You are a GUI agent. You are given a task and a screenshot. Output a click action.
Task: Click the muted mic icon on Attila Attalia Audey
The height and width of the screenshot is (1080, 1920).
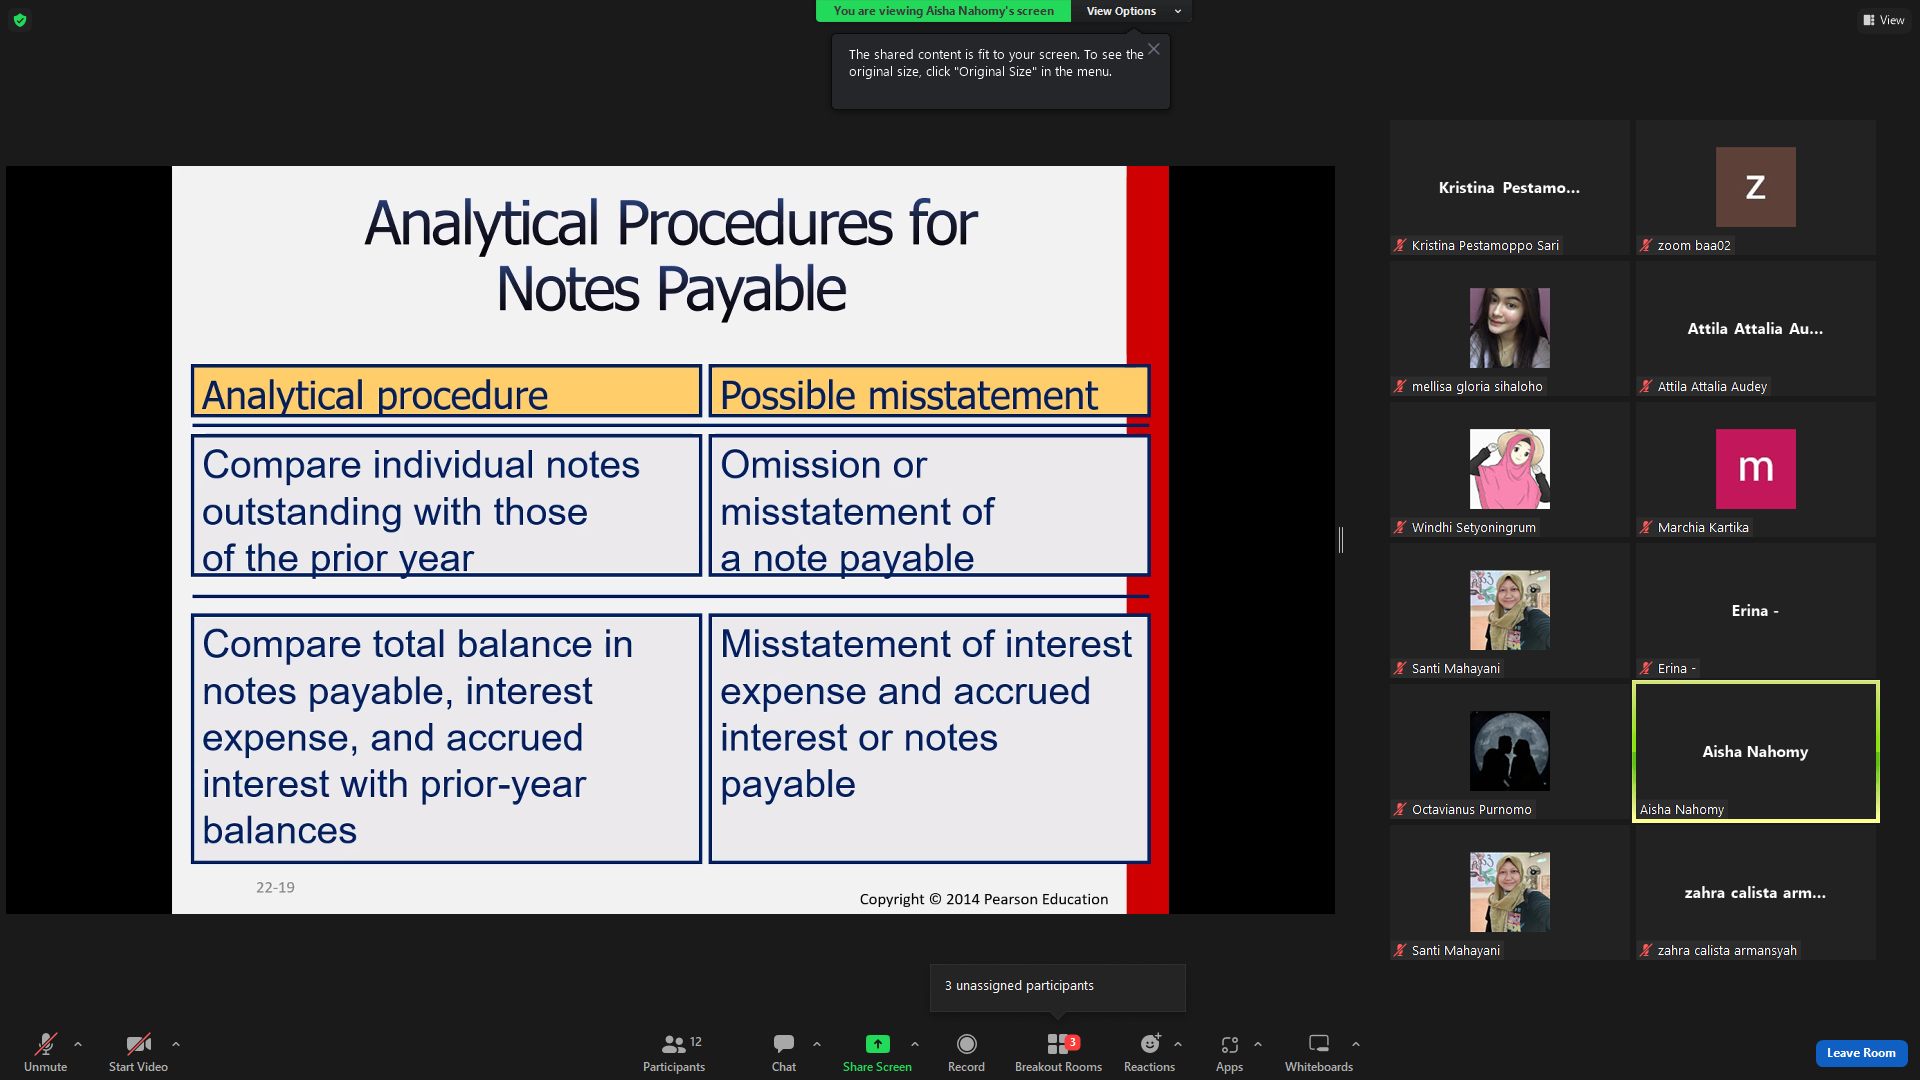(1646, 386)
